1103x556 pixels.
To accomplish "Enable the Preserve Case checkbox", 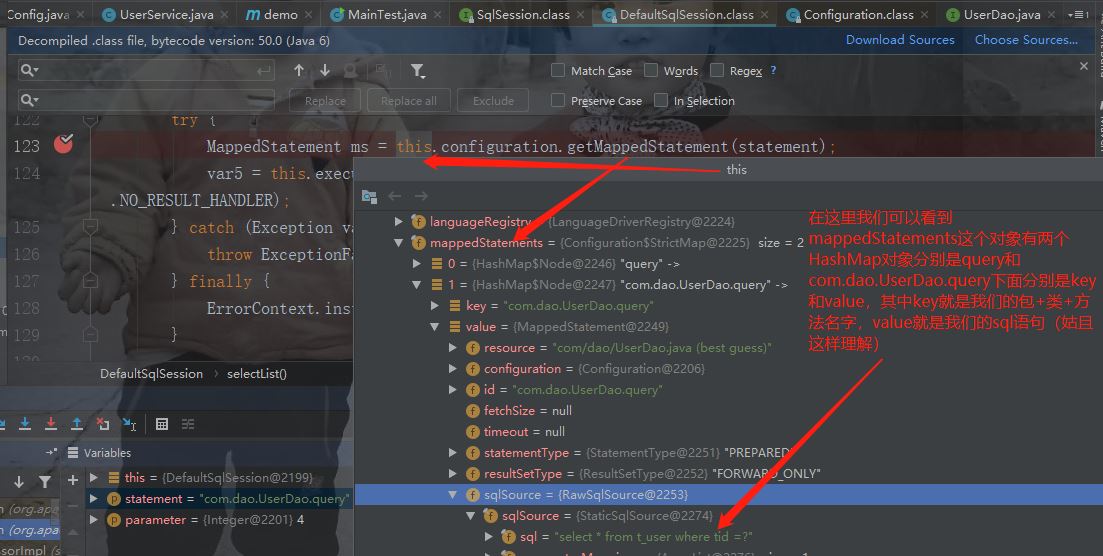I will 558,101.
